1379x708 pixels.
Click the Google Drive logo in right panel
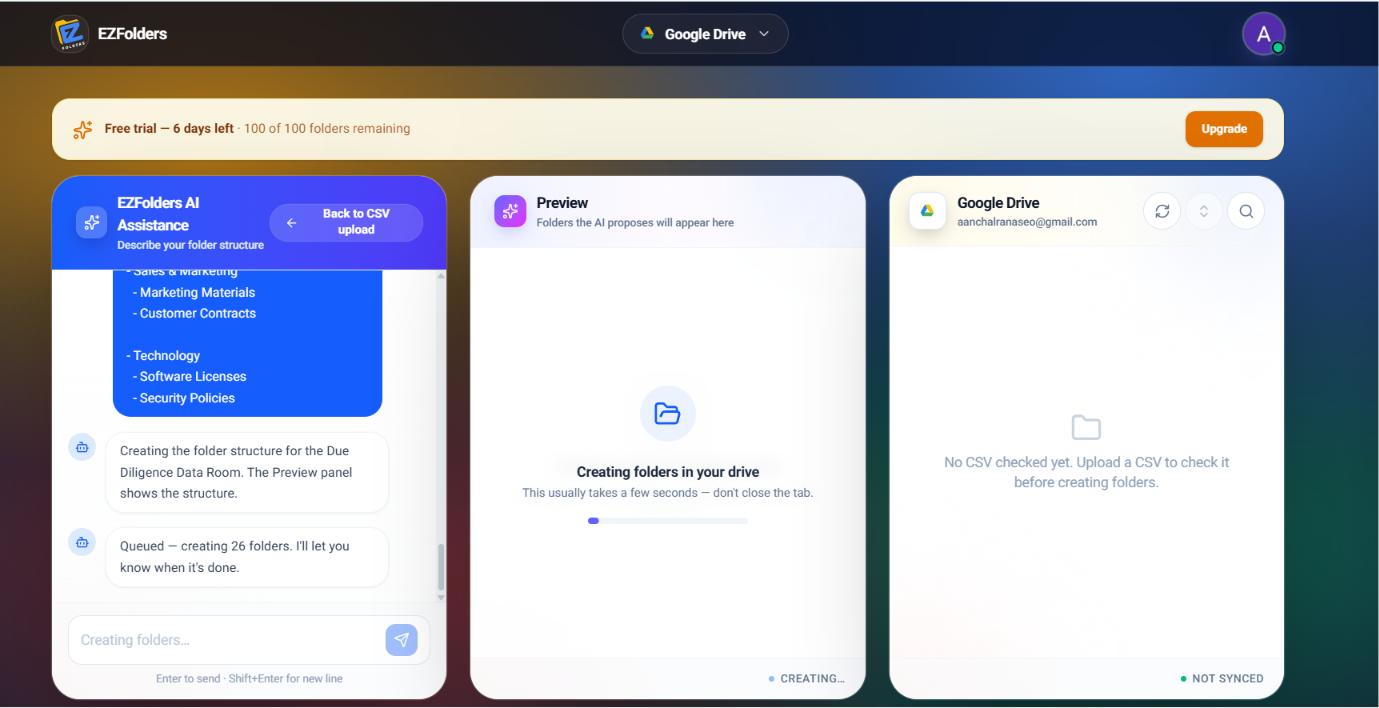[927, 211]
